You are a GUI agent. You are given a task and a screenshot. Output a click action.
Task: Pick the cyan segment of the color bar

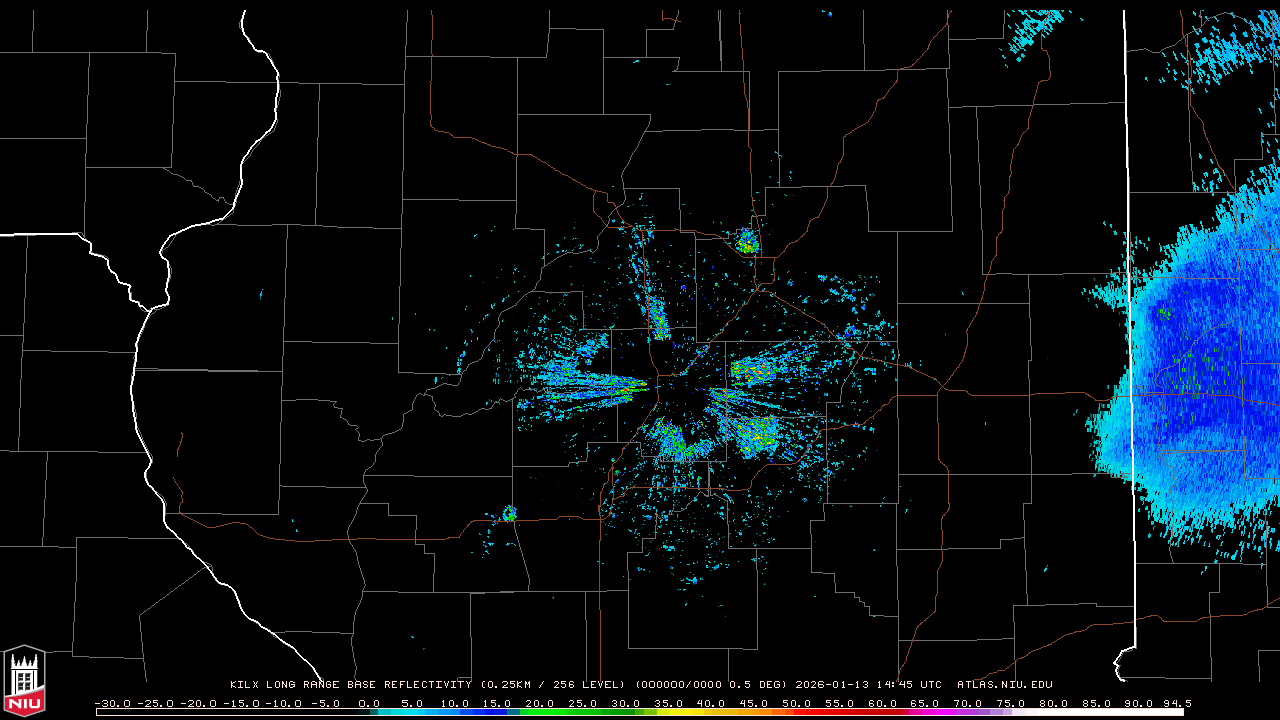(x=420, y=712)
